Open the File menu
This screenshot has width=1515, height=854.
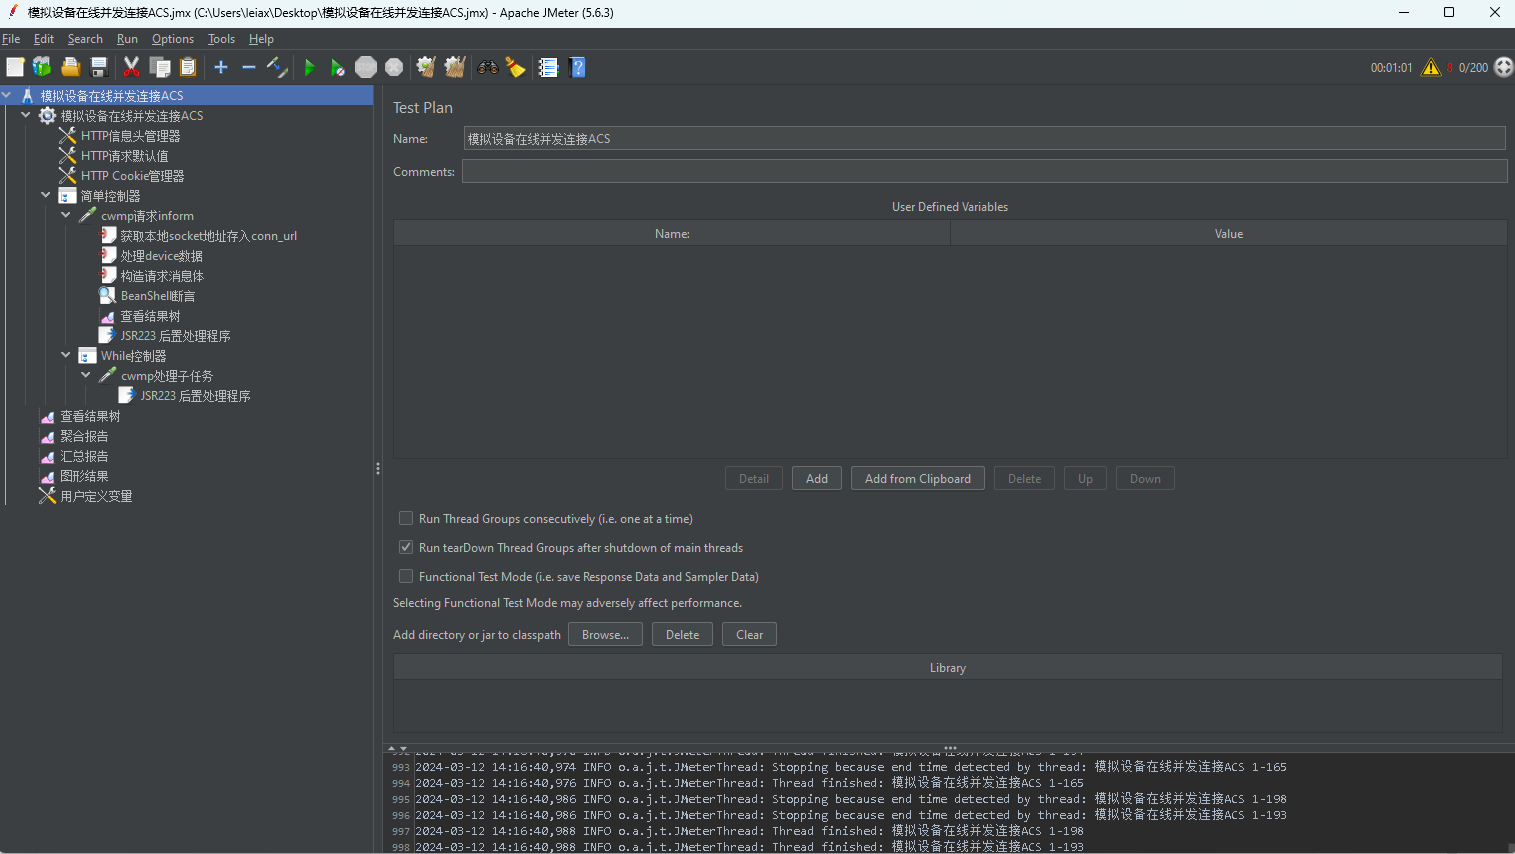tap(11, 39)
